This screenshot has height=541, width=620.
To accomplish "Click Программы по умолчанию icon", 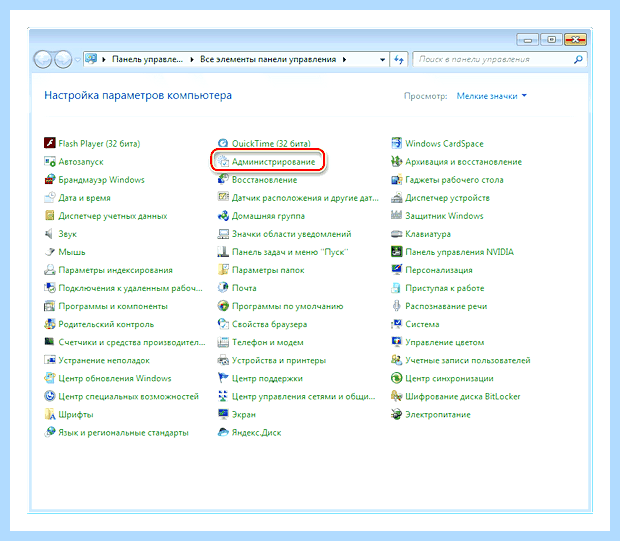I will (223, 306).
